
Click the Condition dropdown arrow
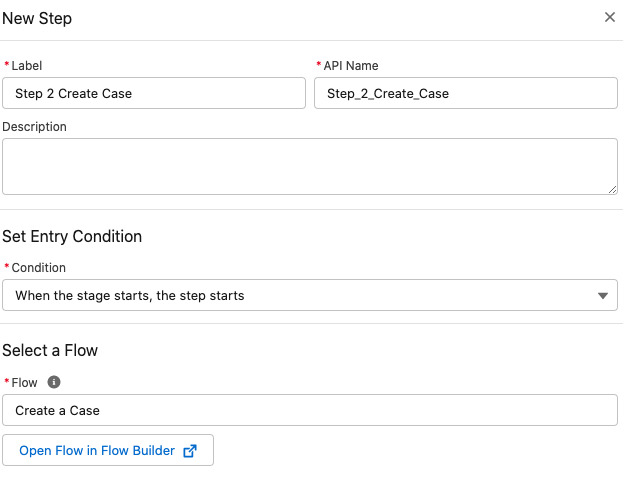(602, 296)
